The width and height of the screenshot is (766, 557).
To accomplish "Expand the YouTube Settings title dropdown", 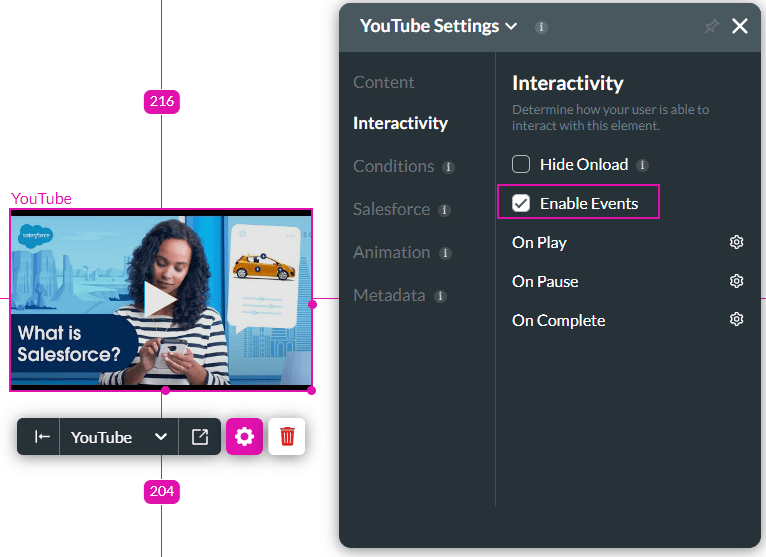I will point(511,26).
